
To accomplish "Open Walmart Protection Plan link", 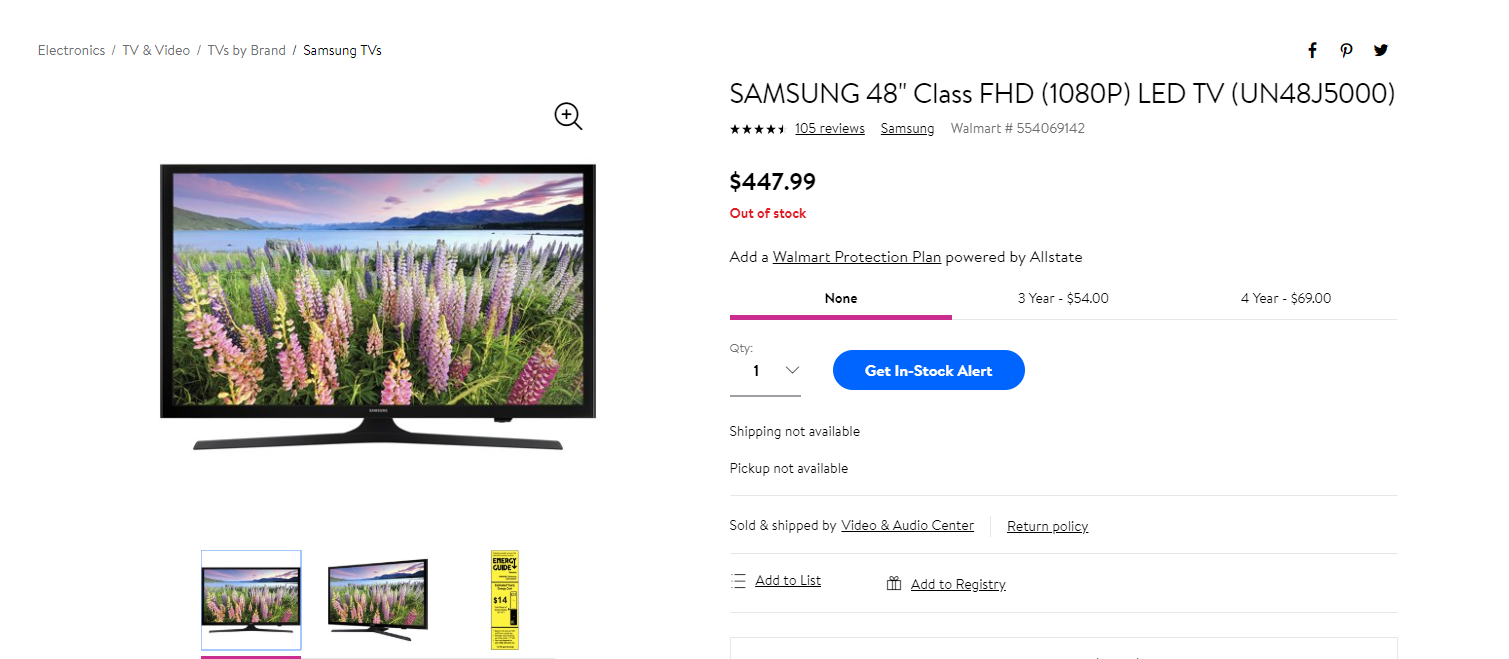I will (856, 257).
